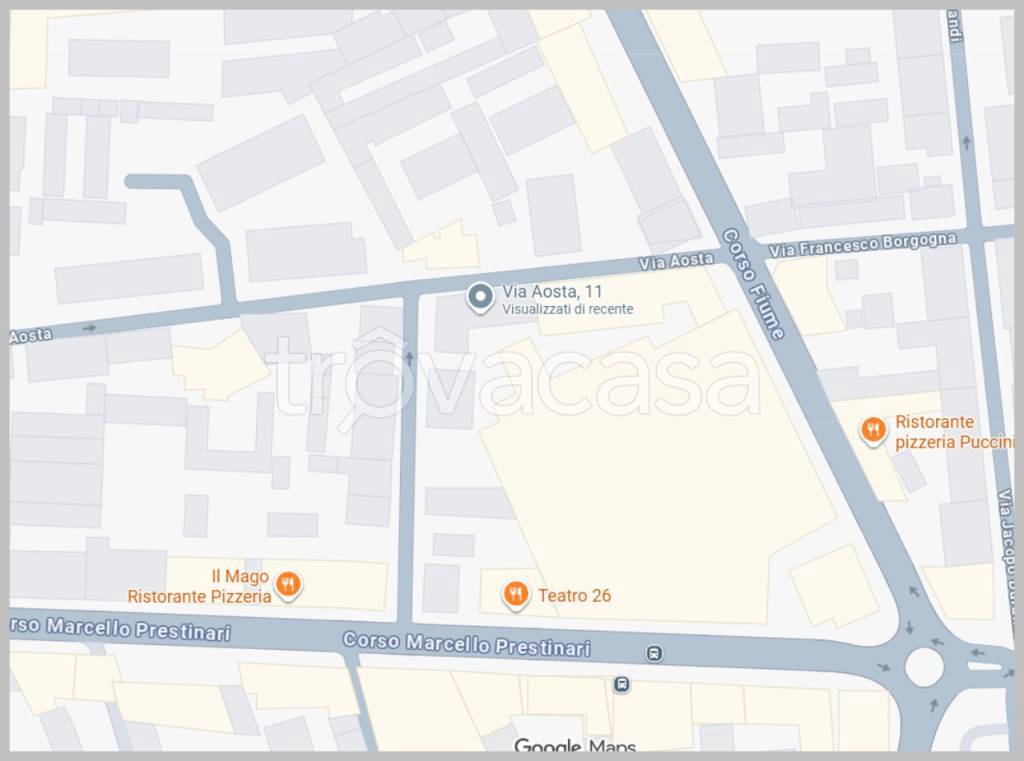Open the Teatro 26 text label
This screenshot has height=761, width=1024.
click(575, 596)
